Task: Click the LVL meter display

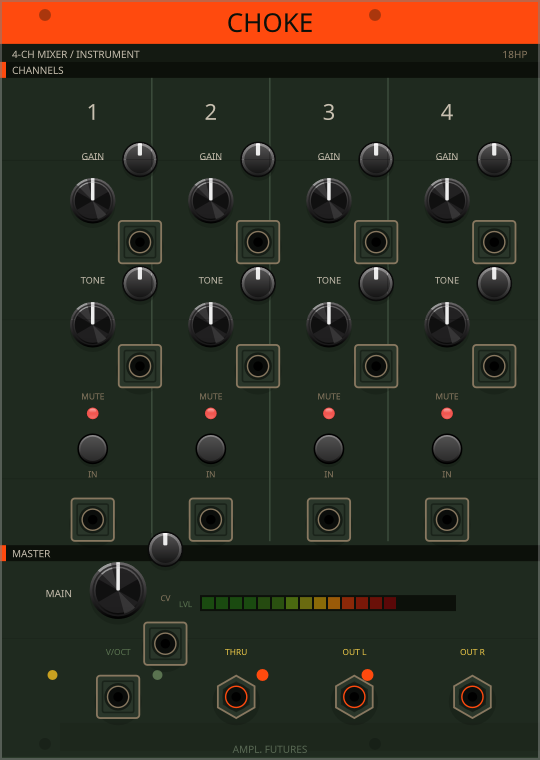Action: 328,603
